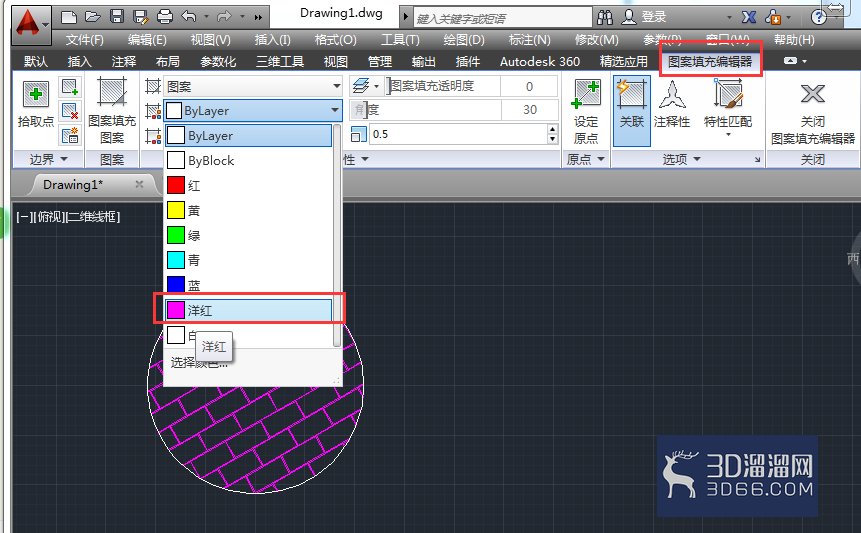This screenshot has width=861, height=533.
Task: Click the hatch color icon beside ByLayer
Action: 153,110
